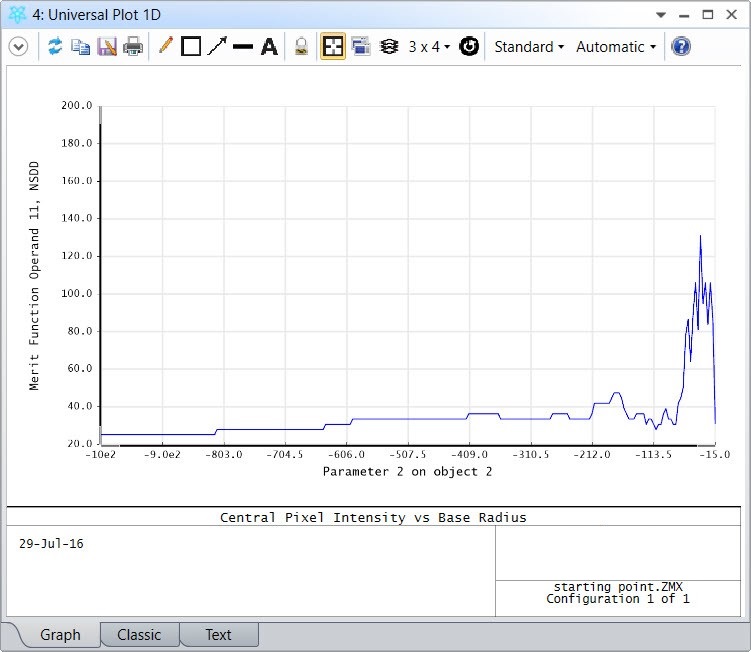Viewport: 751px width, 652px height.
Task: Click the Copy to clipboard icon
Action: [x=80, y=47]
